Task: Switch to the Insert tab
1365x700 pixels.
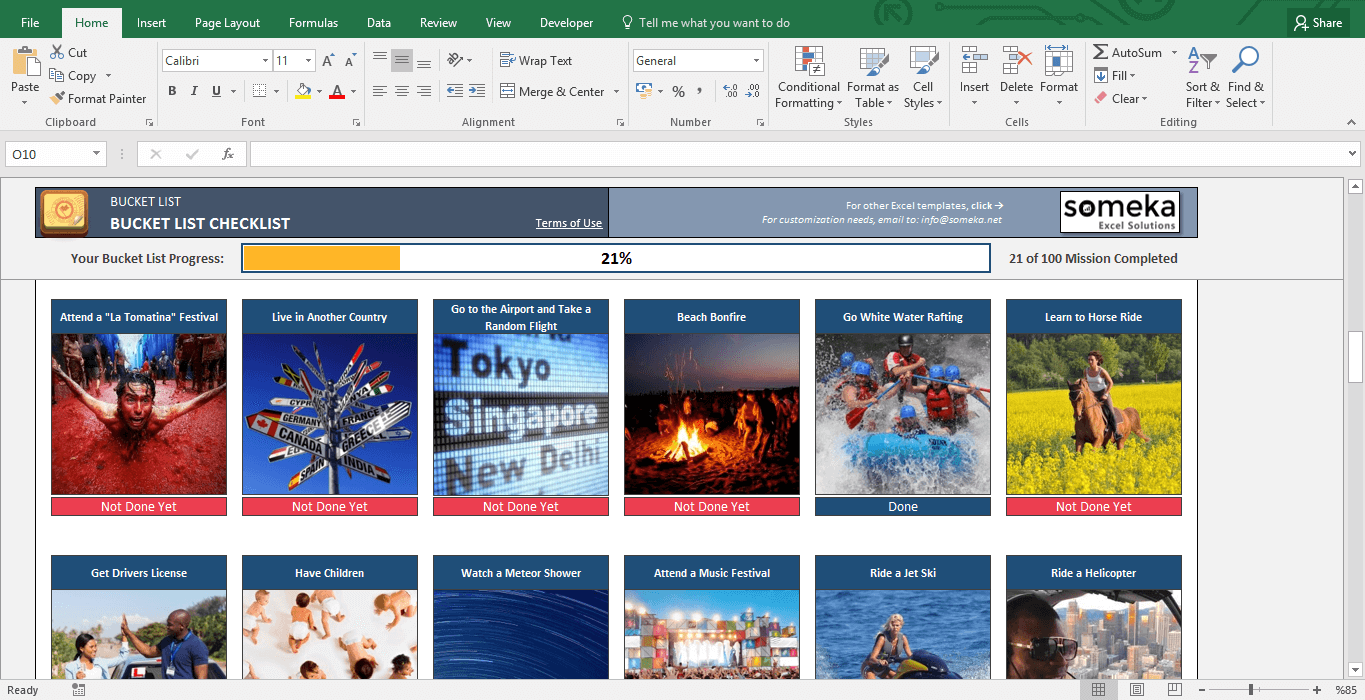Action: coord(152,22)
